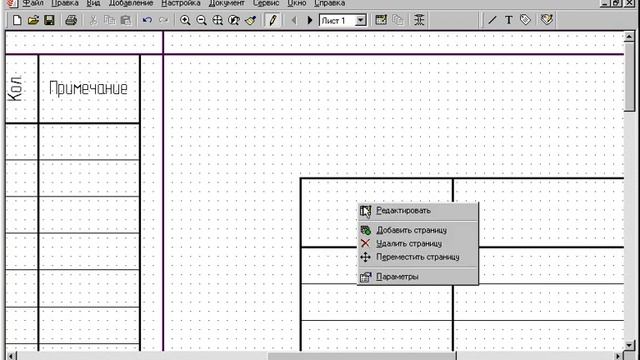Open the Окно menu

pyautogui.click(x=297, y=3)
